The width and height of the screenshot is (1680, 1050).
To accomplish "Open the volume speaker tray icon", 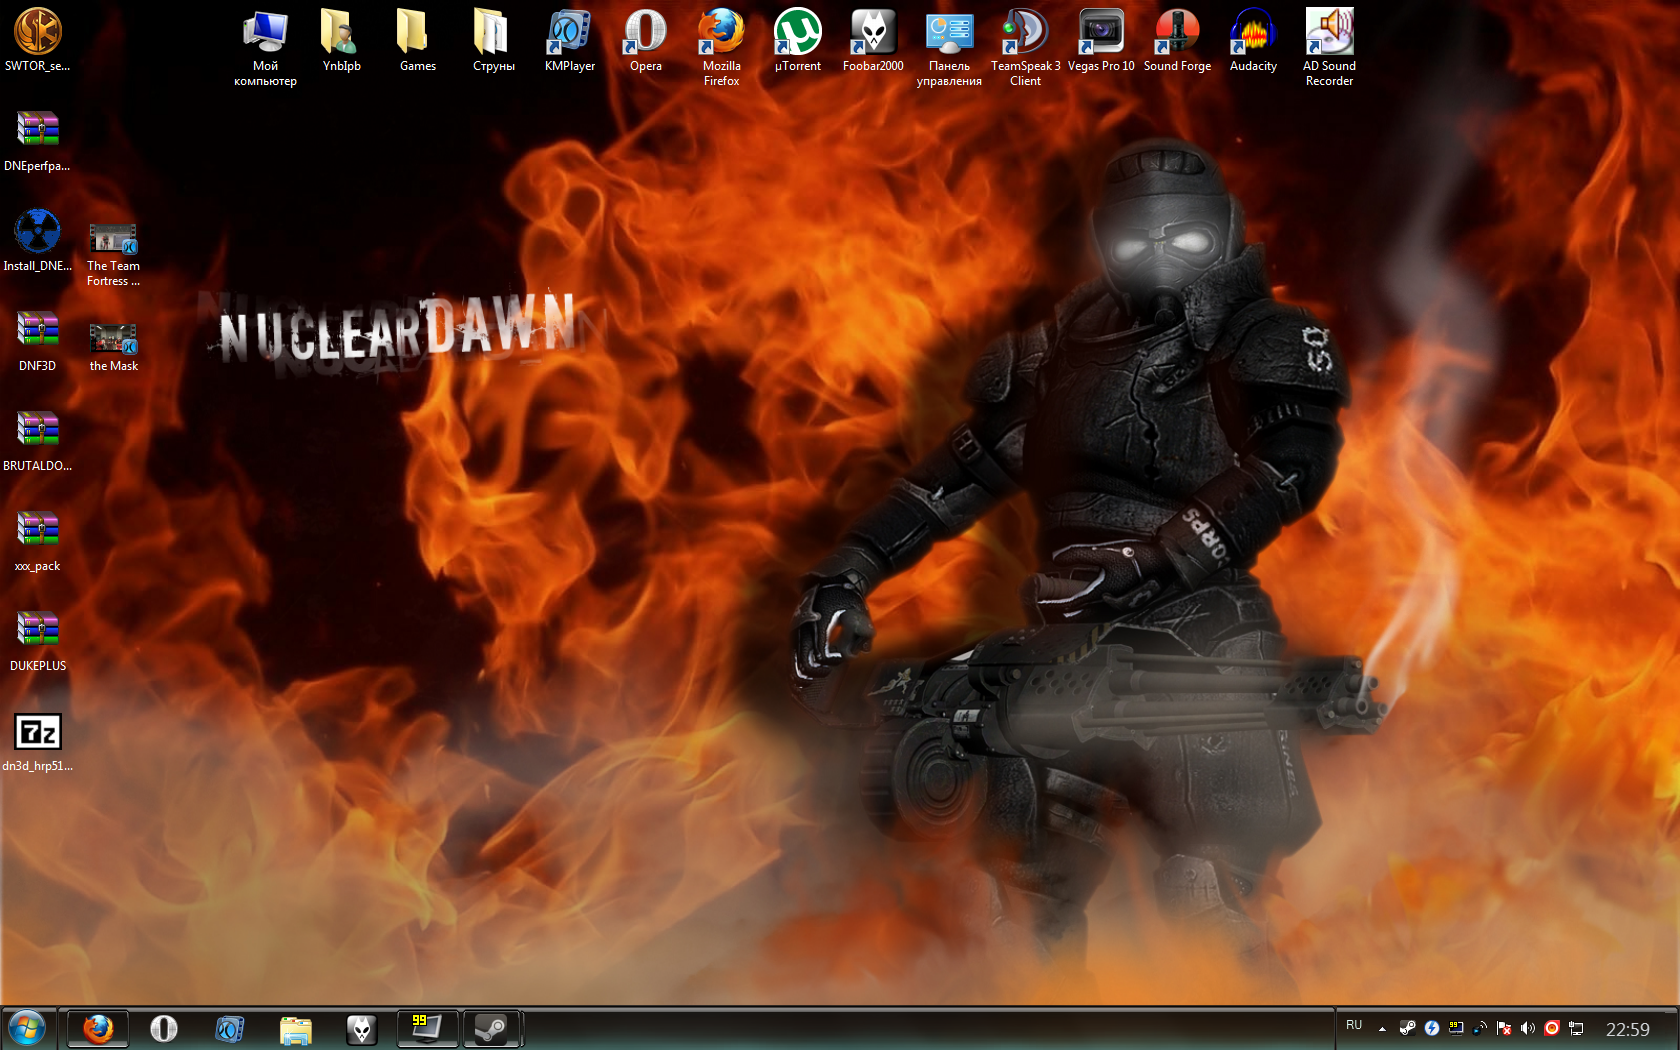I will pos(1528,1028).
